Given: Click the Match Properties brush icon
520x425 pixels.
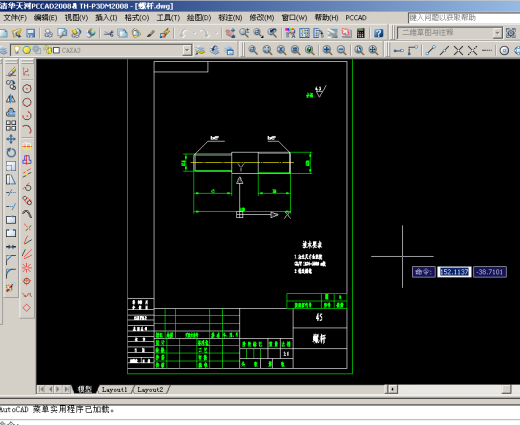Looking at the screenshot, I should [151, 33].
